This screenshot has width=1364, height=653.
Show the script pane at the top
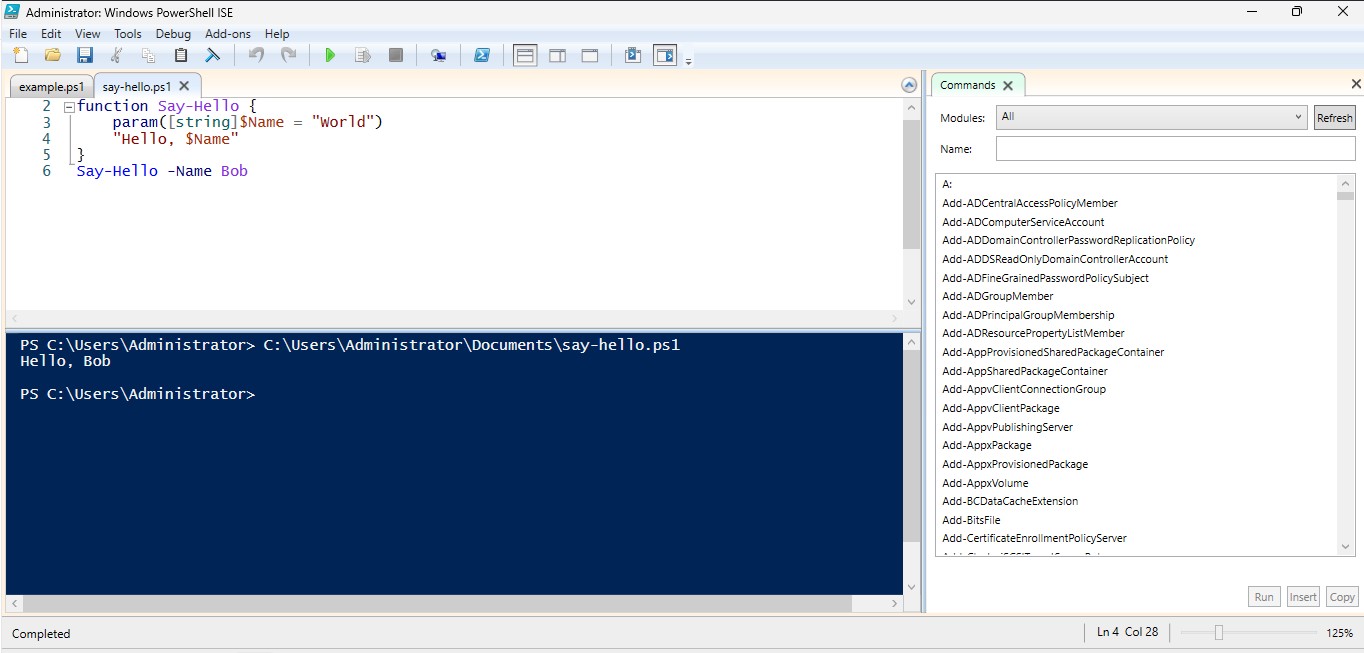point(525,55)
